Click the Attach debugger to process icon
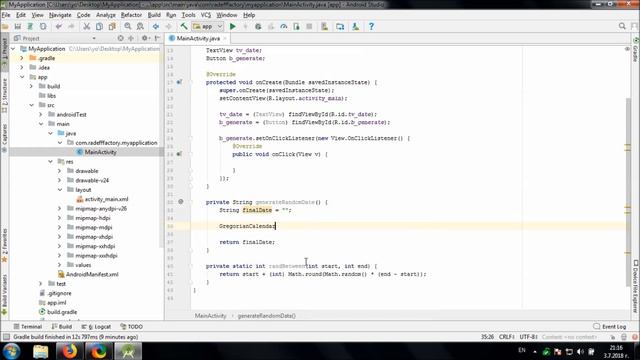This screenshot has width=640, height=360. tap(296, 27)
